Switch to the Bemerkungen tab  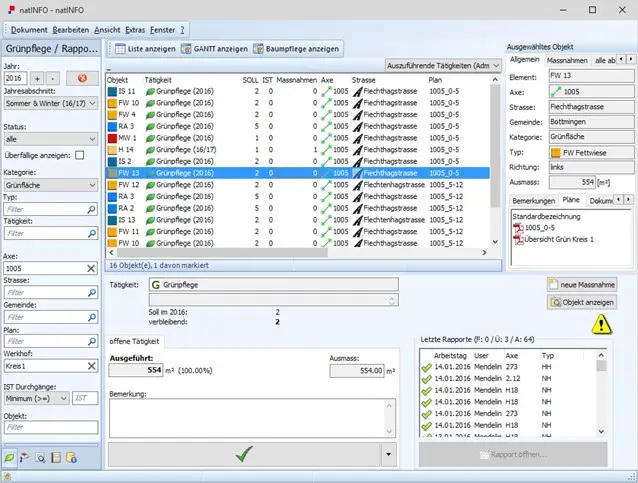533,201
